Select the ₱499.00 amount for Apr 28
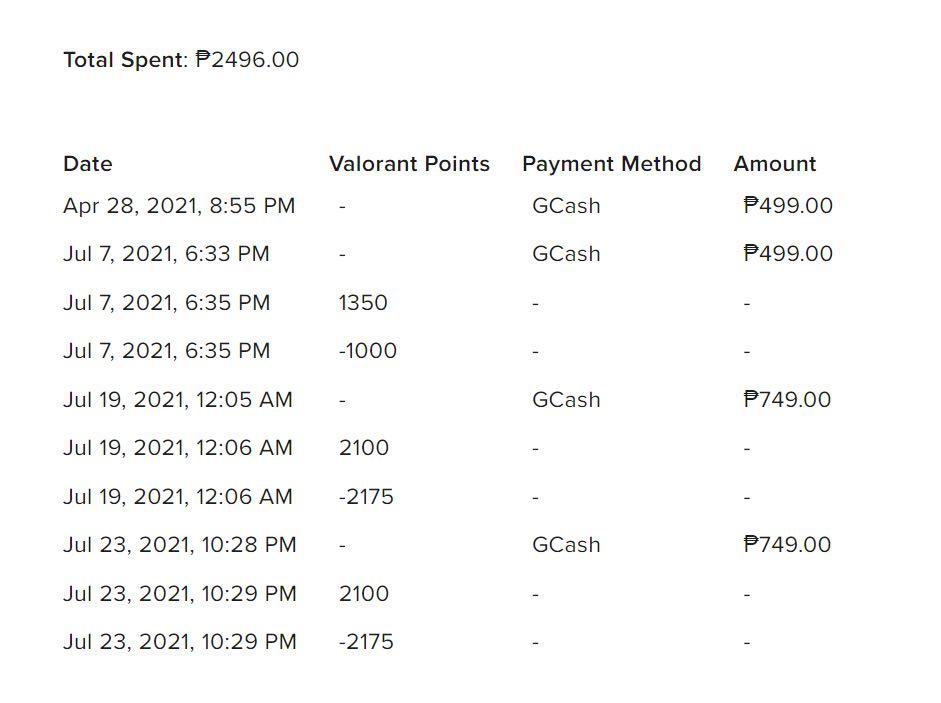Screen dimensions: 941x703 click(x=788, y=206)
